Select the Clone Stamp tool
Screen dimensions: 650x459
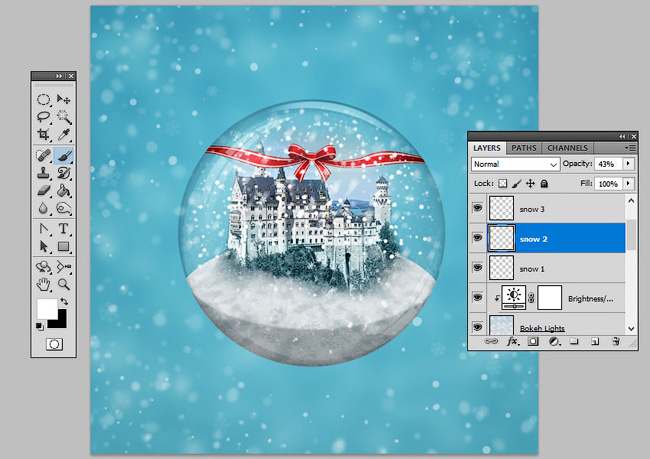44,173
